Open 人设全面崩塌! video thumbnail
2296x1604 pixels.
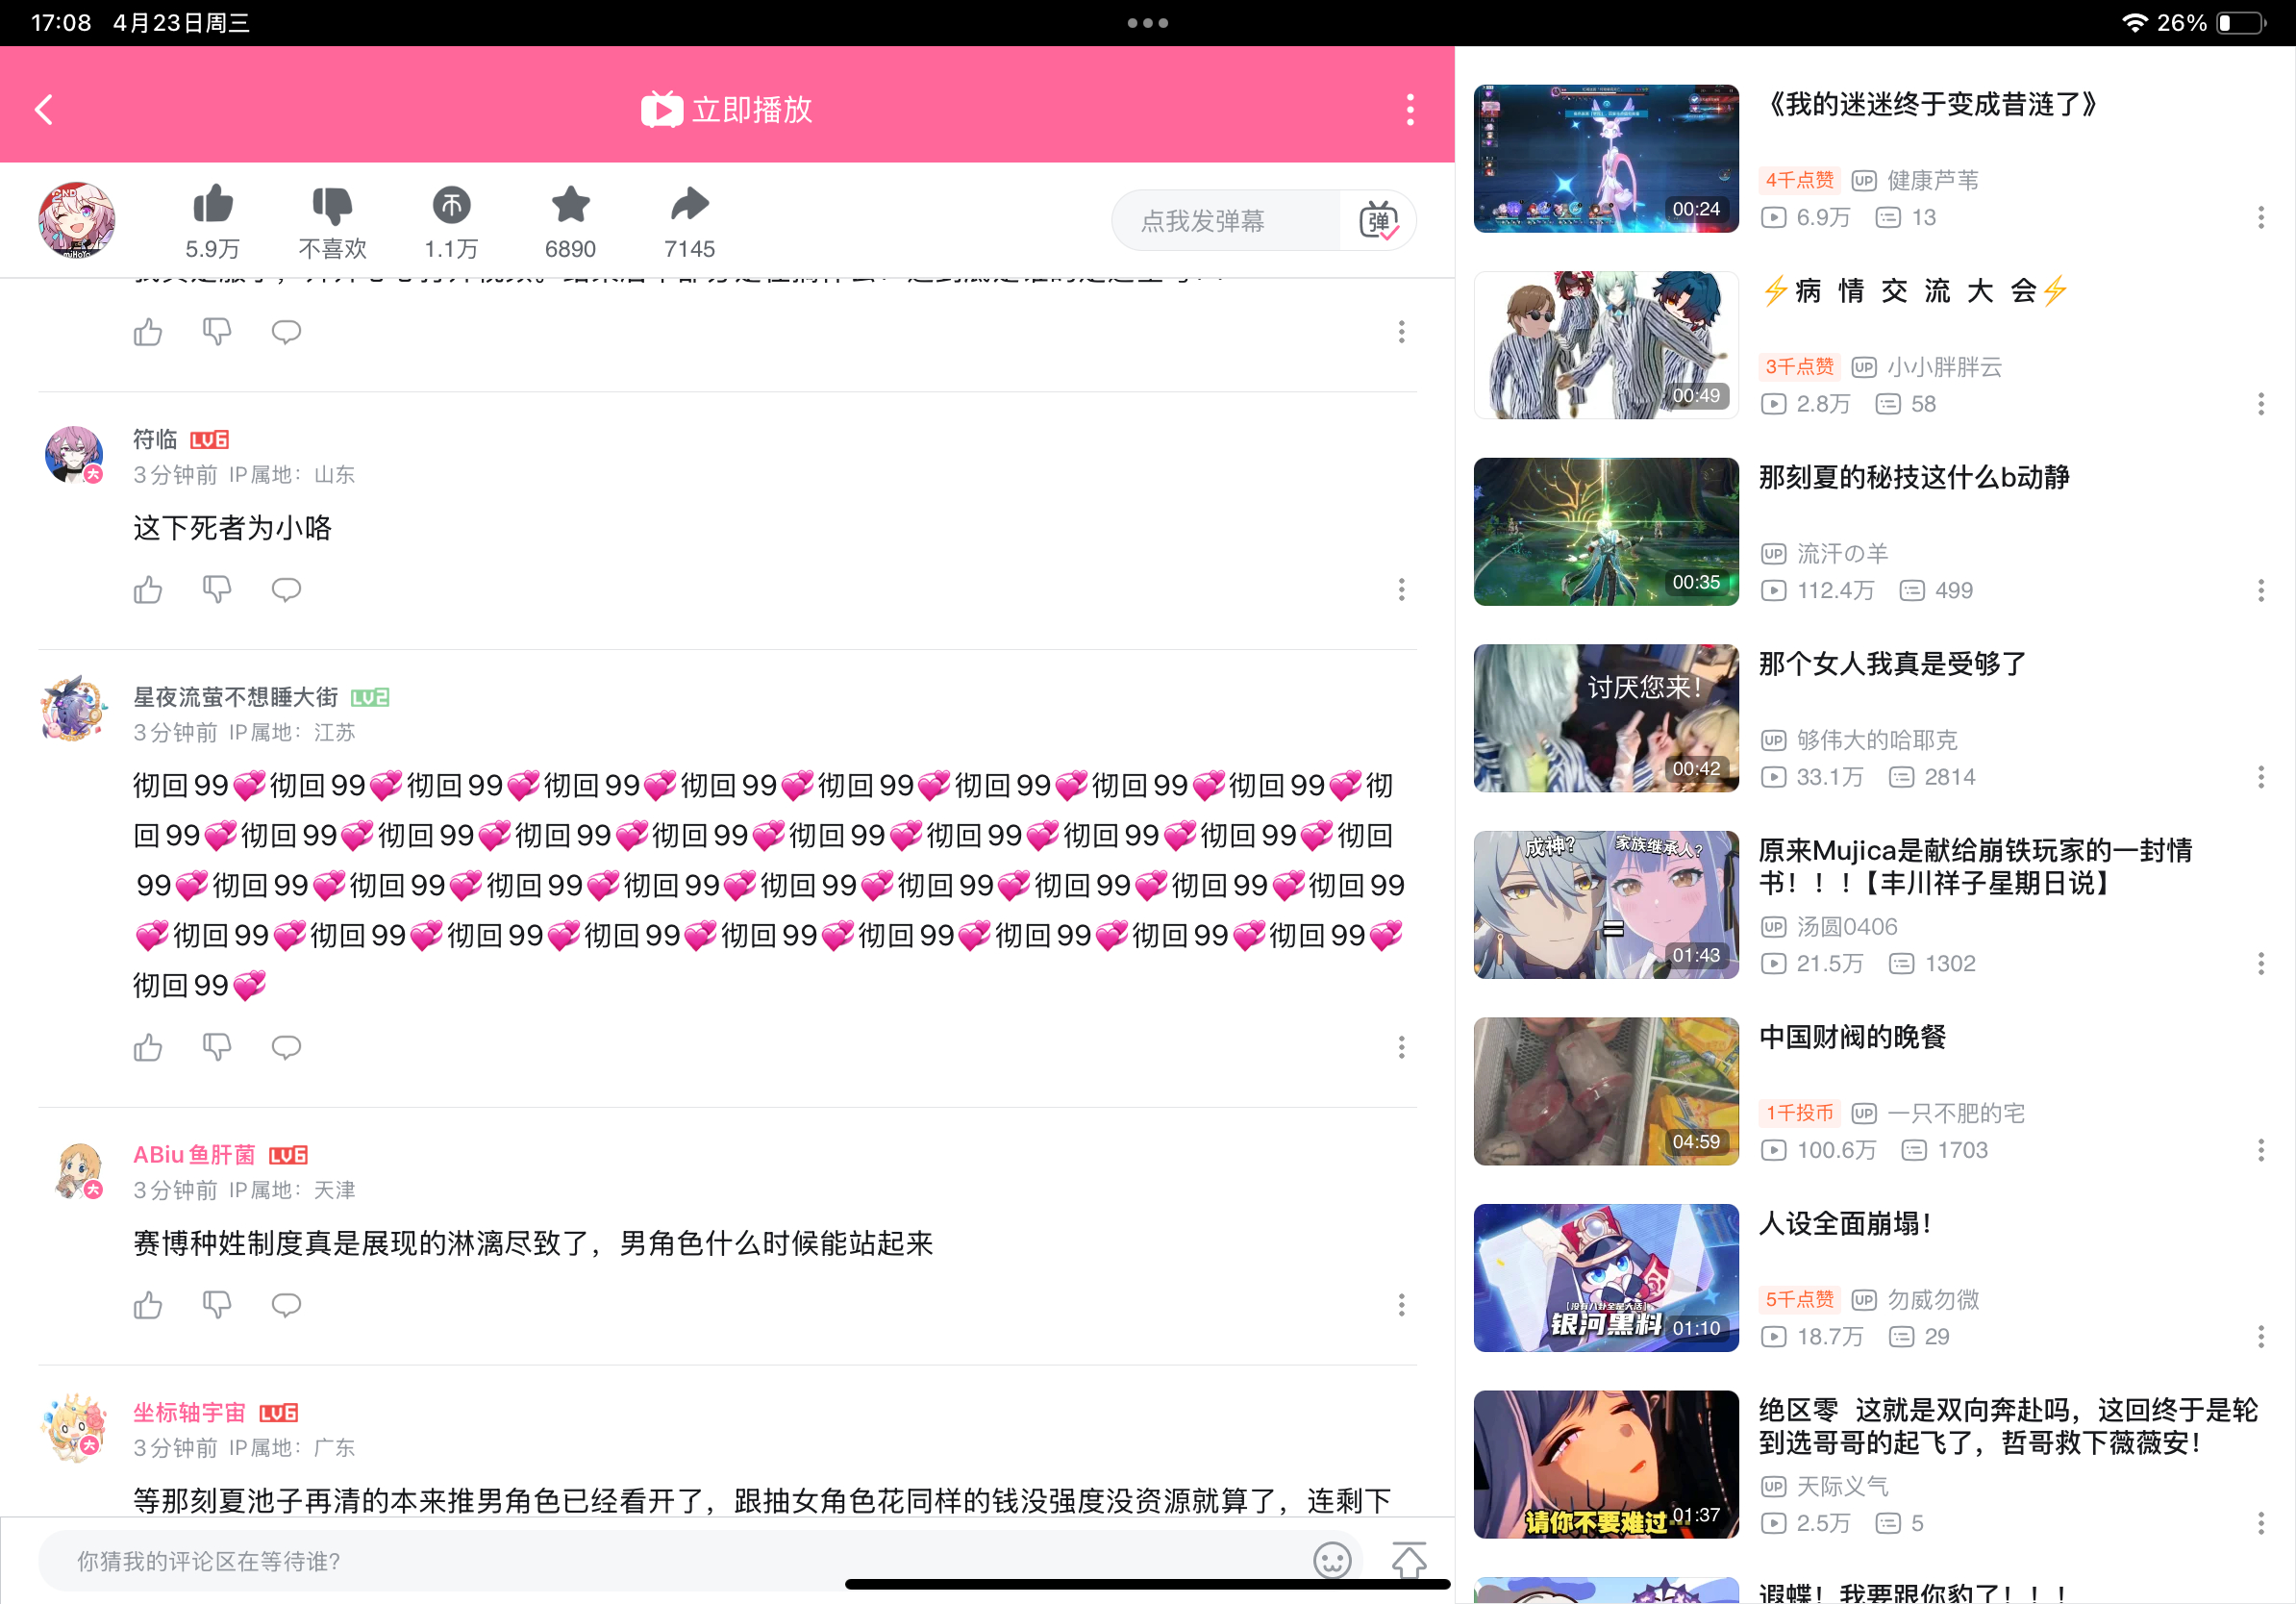(1606, 1277)
